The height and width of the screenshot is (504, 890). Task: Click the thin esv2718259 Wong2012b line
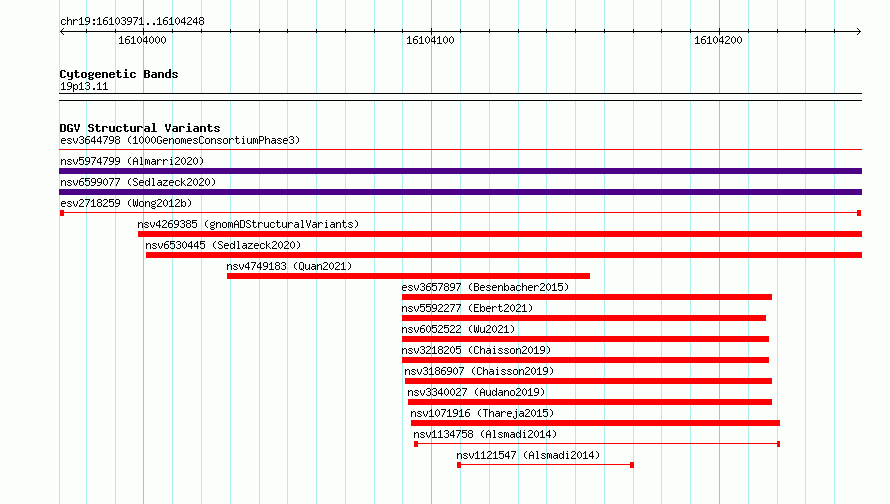(460, 213)
